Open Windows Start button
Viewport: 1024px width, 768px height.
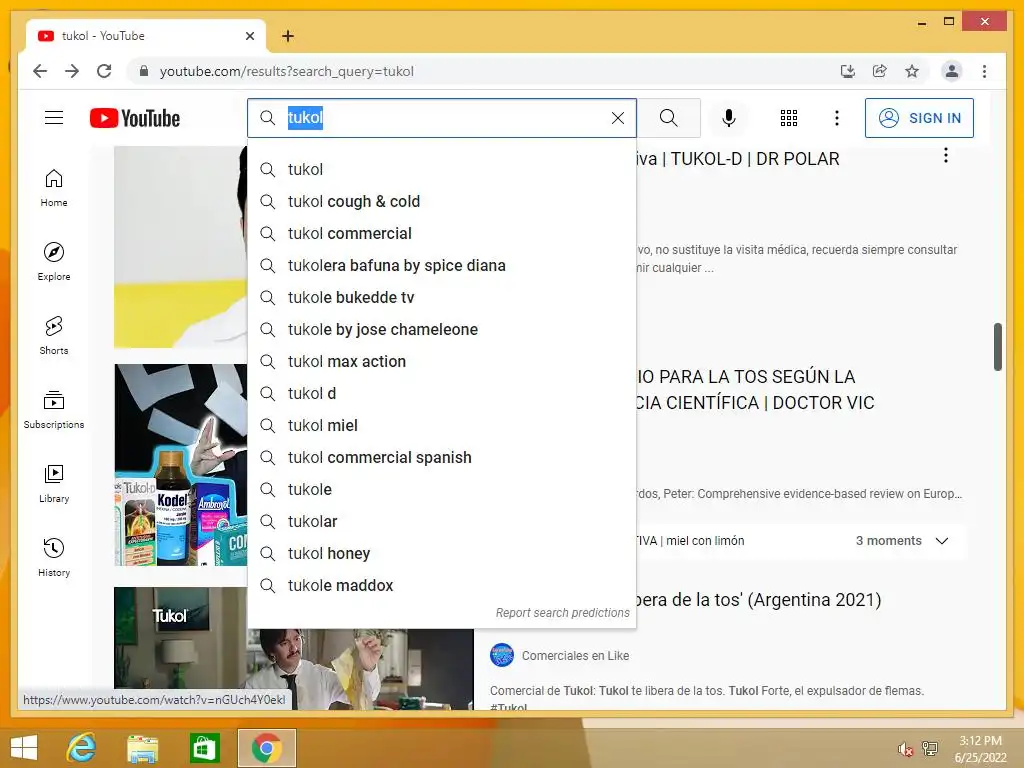click(x=24, y=748)
